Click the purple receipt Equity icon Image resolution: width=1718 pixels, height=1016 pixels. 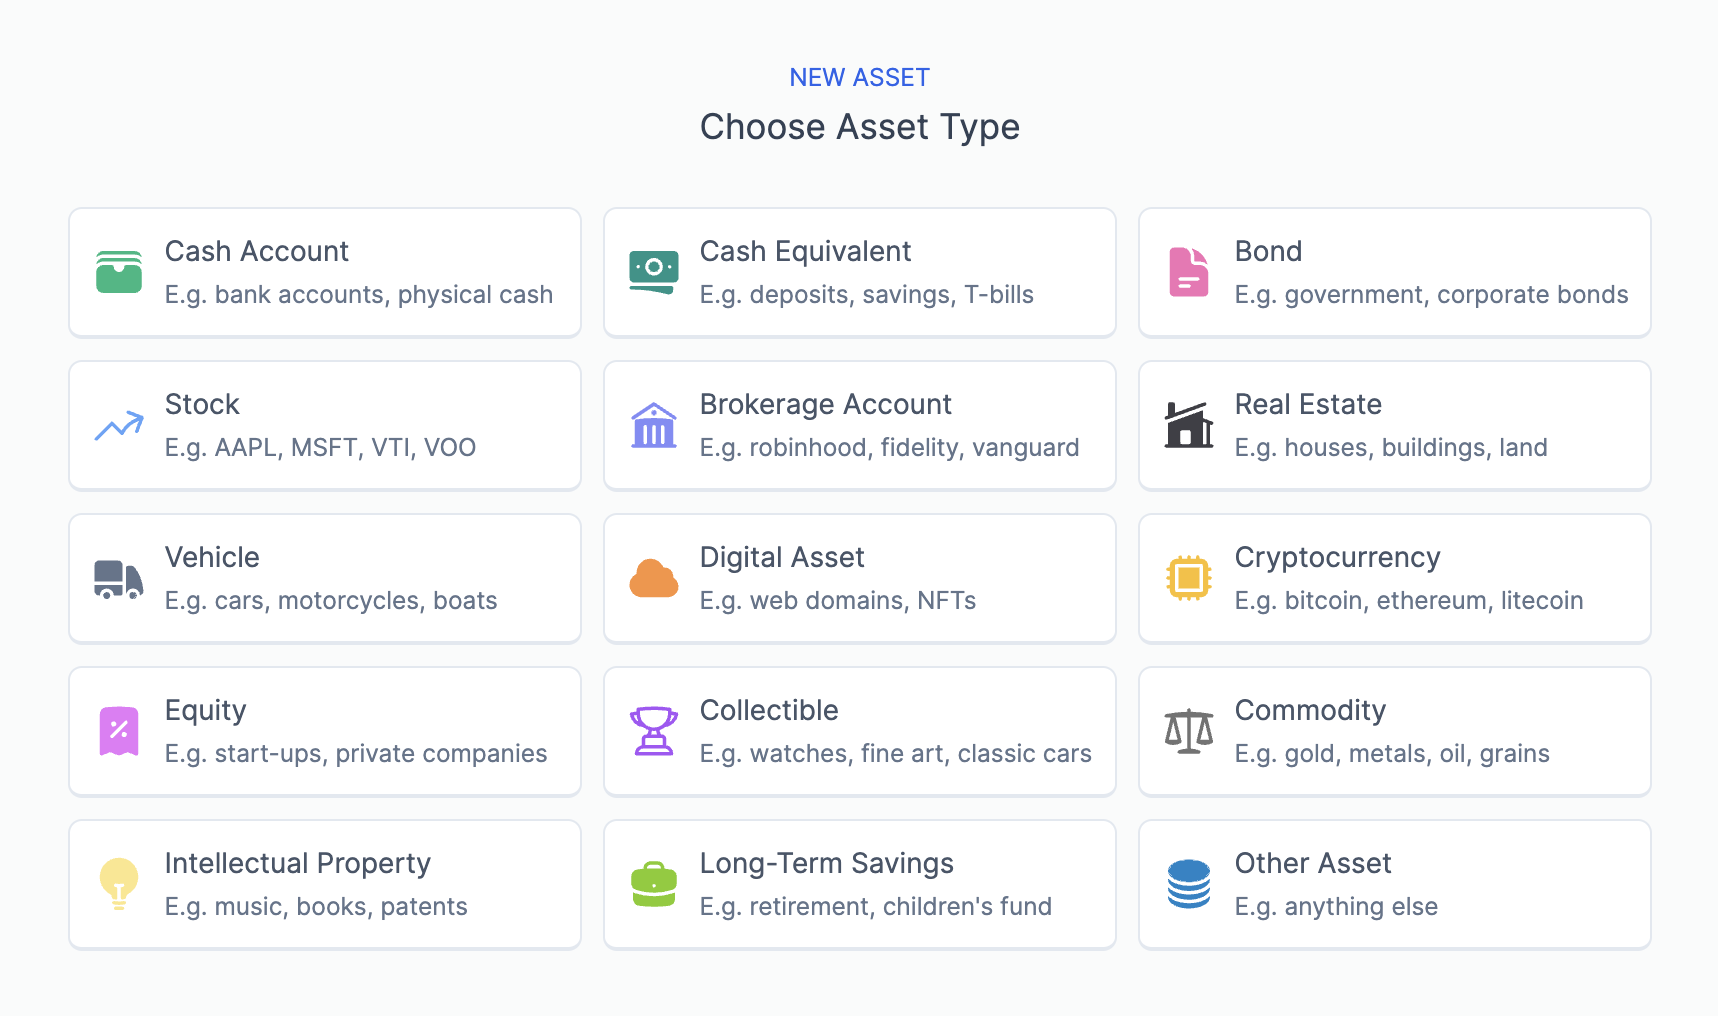(119, 731)
